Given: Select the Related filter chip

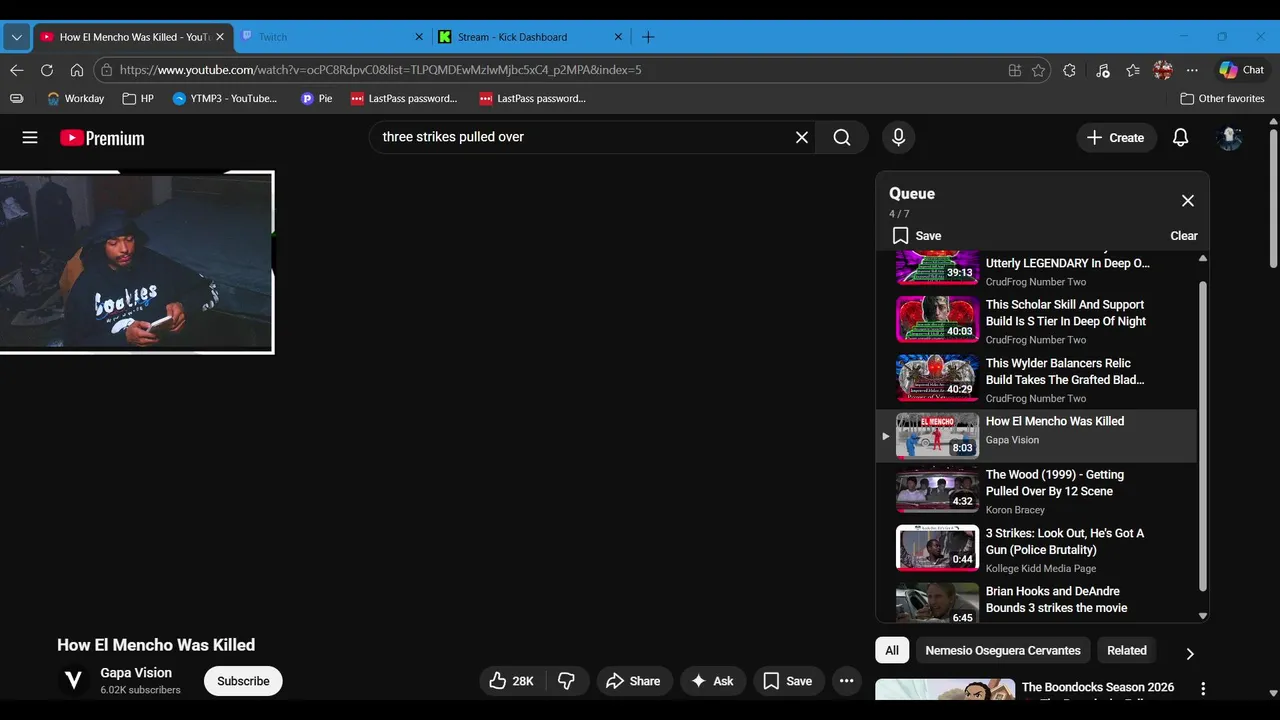Looking at the screenshot, I should pyautogui.click(x=1127, y=650).
